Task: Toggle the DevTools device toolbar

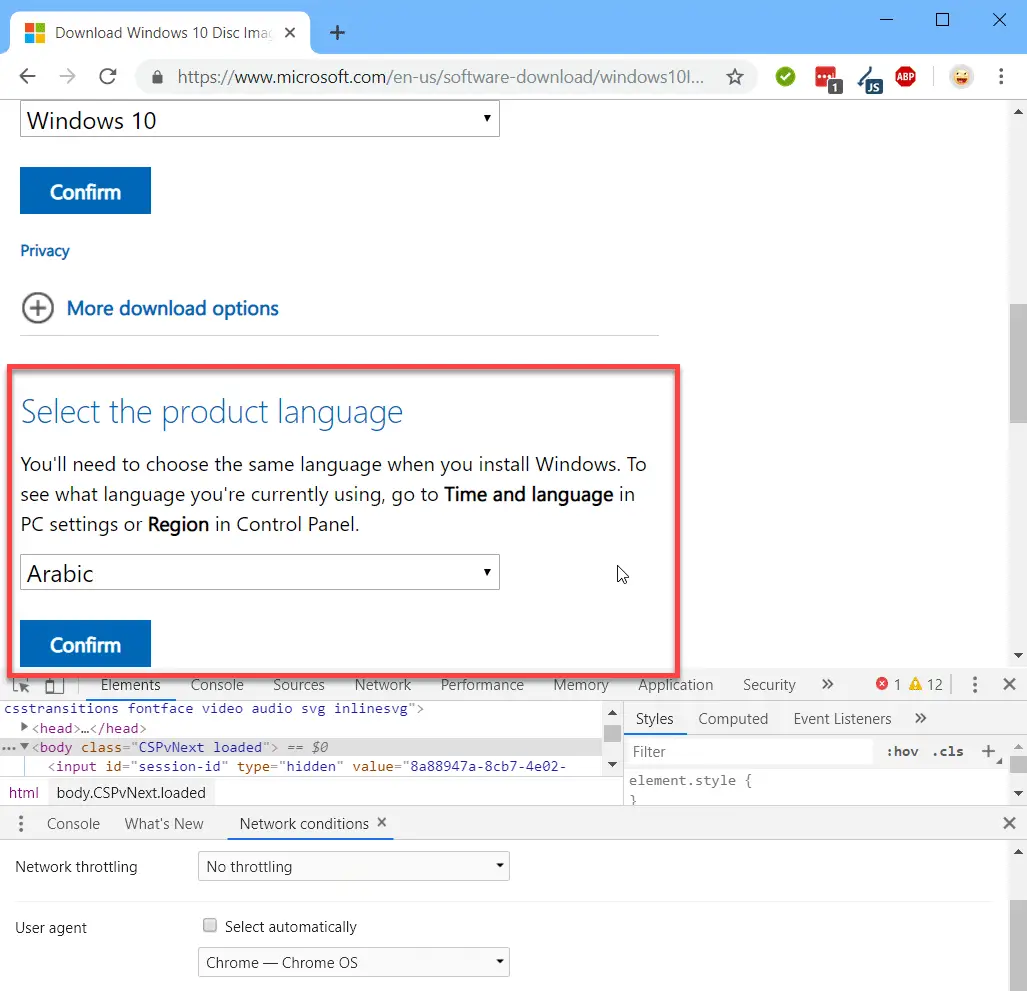Action: click(x=54, y=685)
